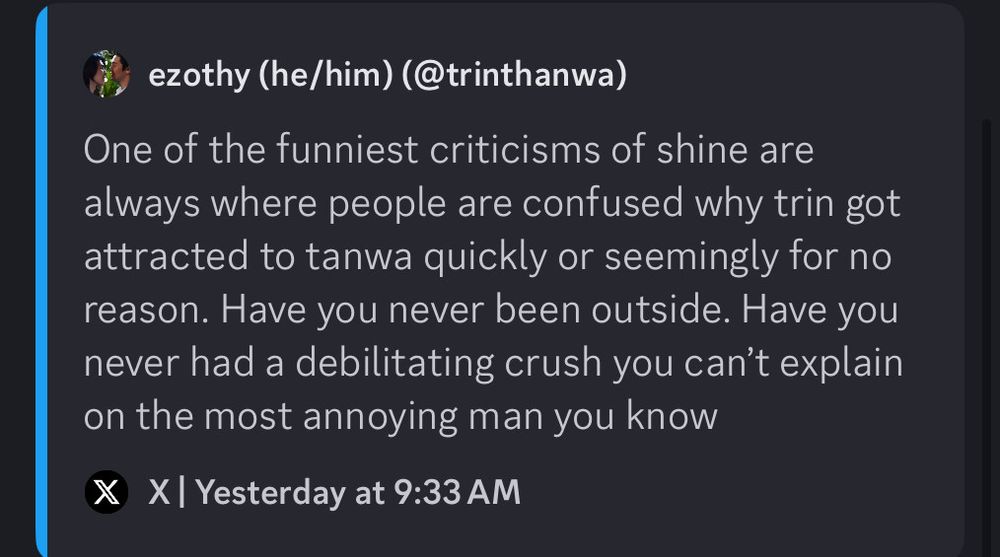Click the word criticisms in first line
This screenshot has width=1000, height=557.
click(x=515, y=150)
